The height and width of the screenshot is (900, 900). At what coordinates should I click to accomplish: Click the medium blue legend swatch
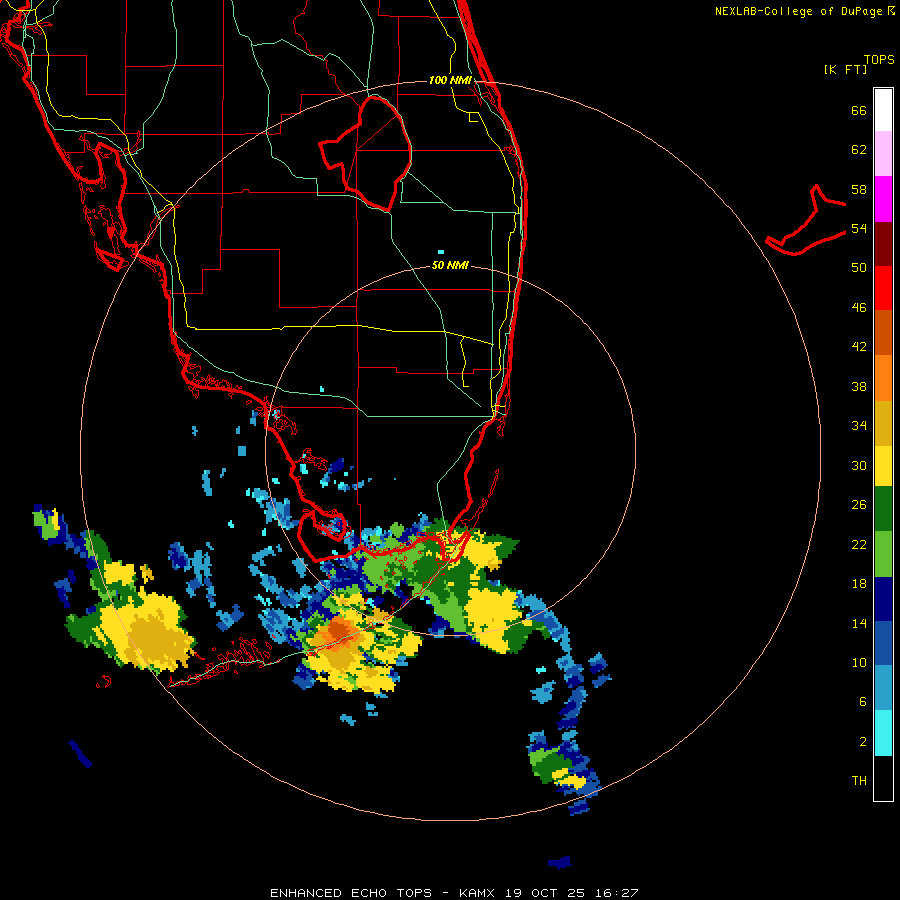pyautogui.click(x=883, y=643)
